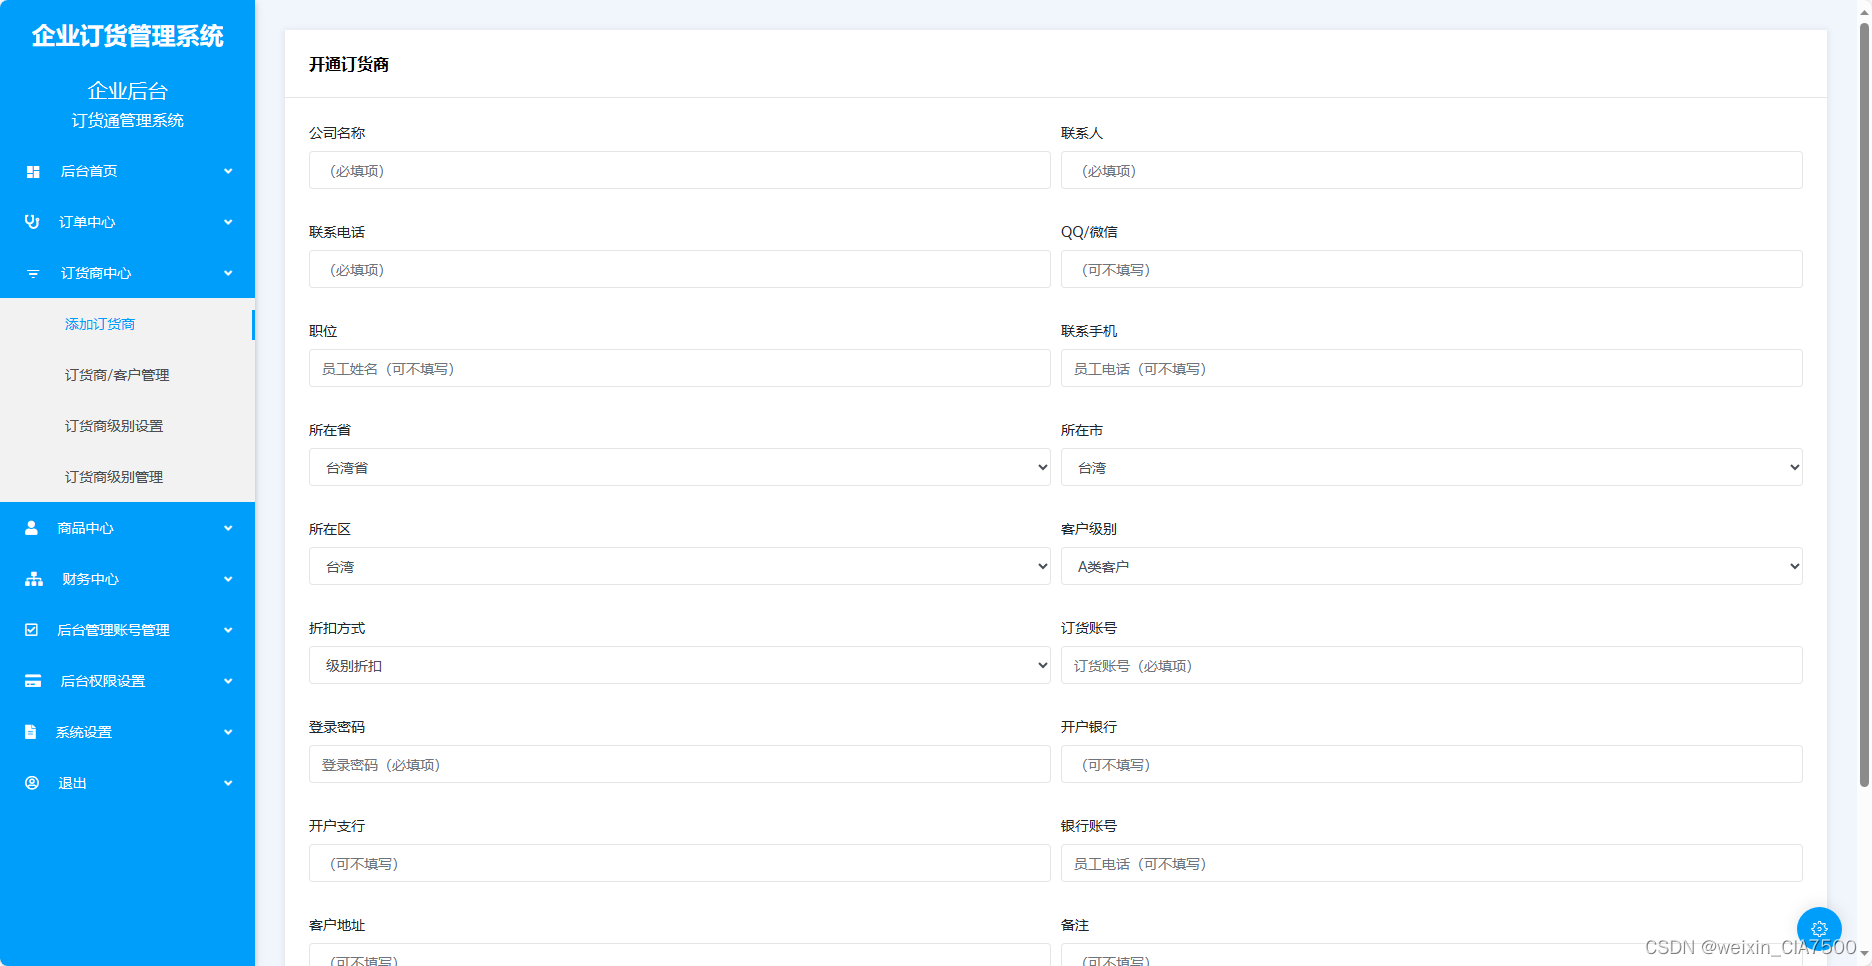Image resolution: width=1872 pixels, height=966 pixels.
Task: Click the page vertical scrollbar thumb
Action: 1864,405
